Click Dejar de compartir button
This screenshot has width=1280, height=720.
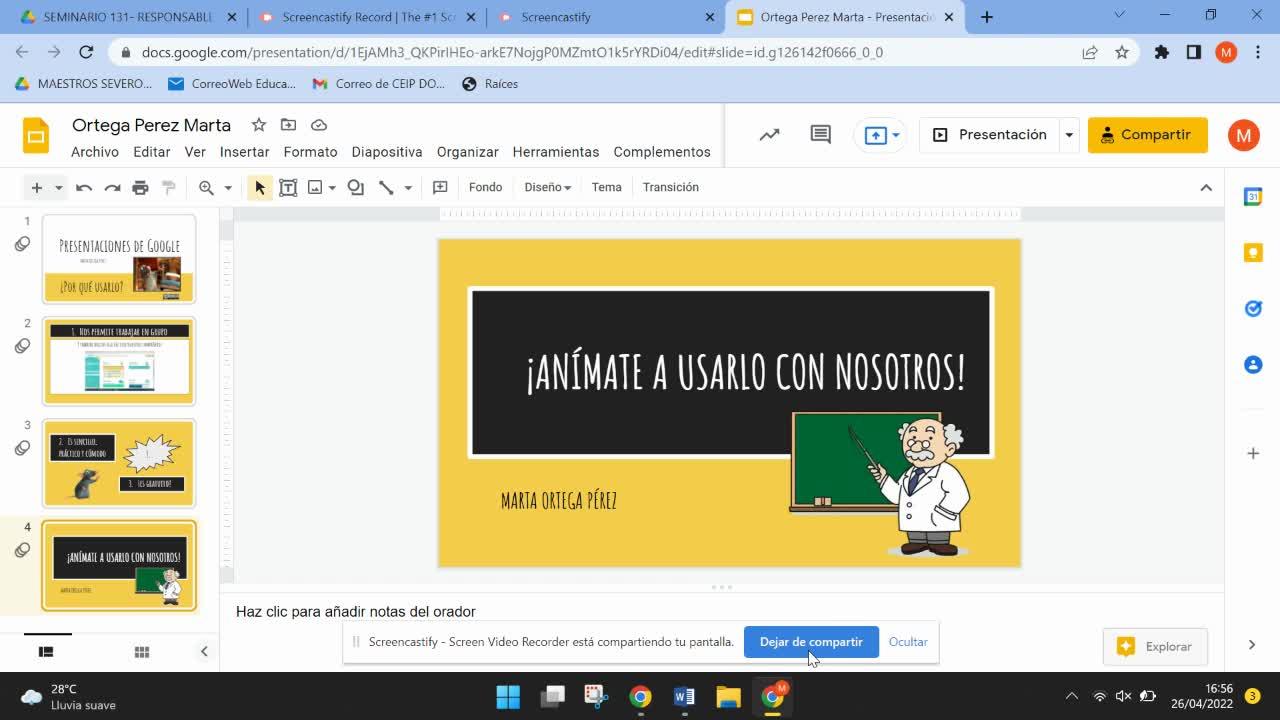click(810, 642)
